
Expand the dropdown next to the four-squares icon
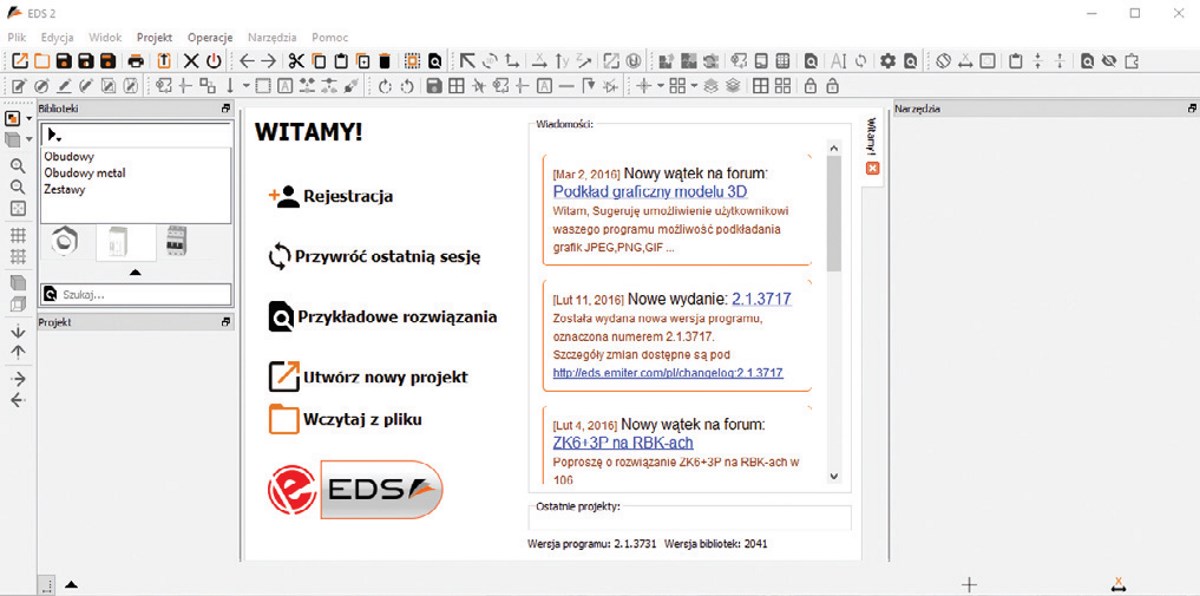coord(693,86)
